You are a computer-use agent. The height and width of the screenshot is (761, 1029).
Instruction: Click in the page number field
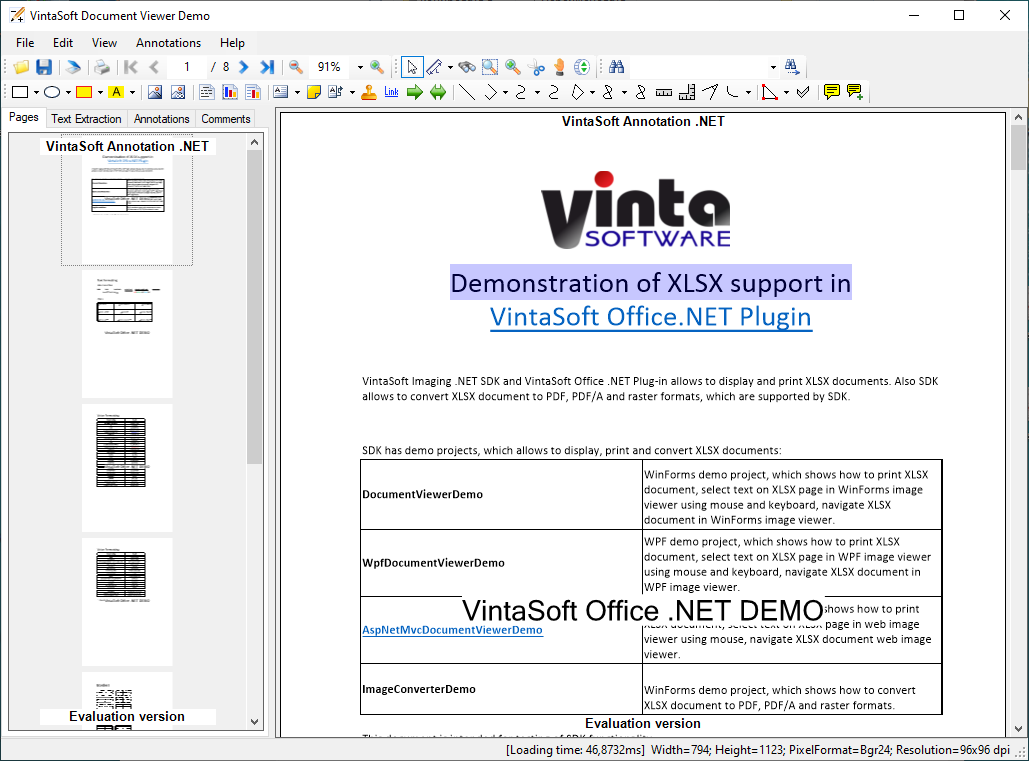(x=187, y=67)
